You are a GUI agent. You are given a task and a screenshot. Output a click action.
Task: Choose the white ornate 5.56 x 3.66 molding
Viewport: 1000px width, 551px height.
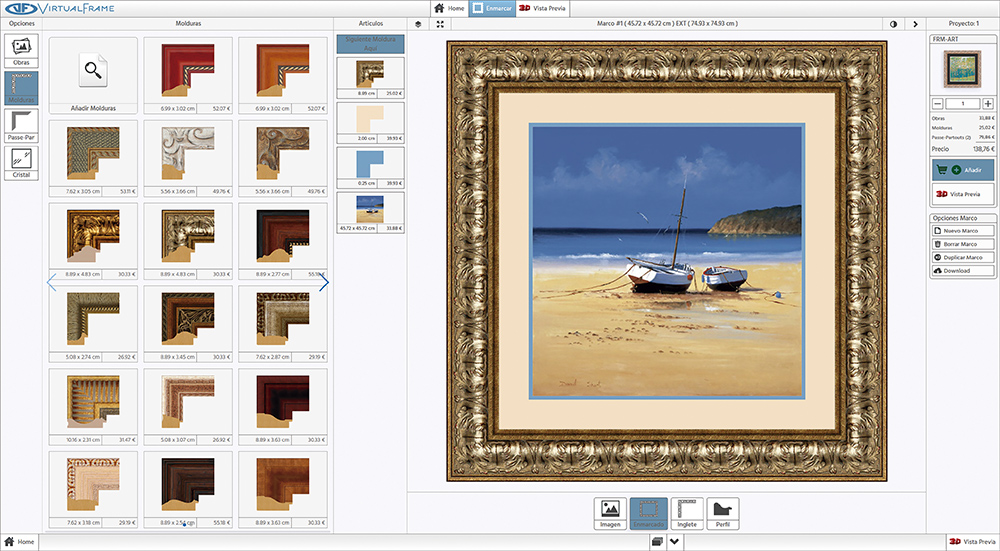[x=188, y=158]
